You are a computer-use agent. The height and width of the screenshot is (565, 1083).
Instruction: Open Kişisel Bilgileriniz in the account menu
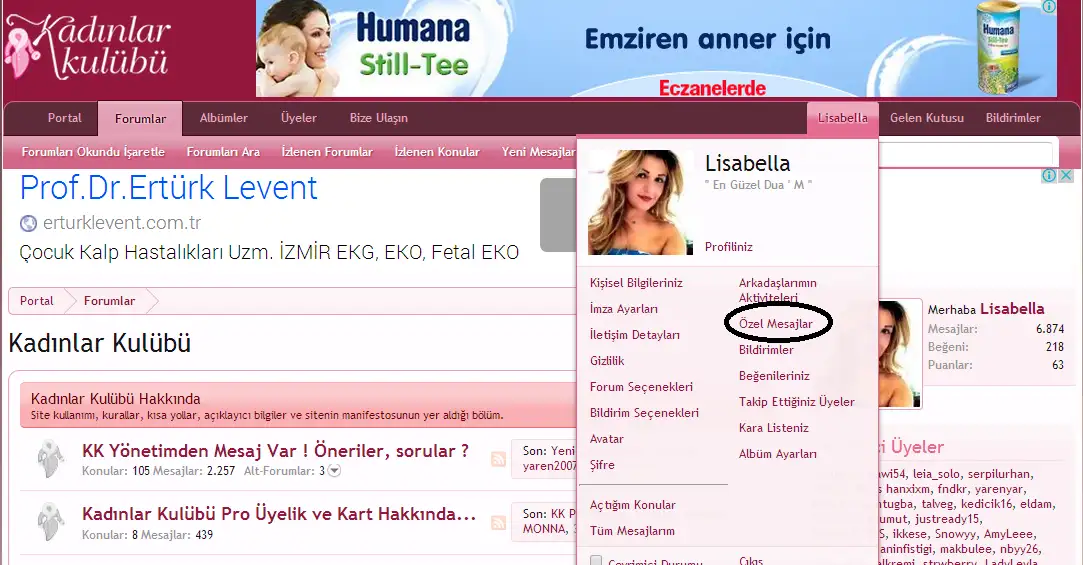636,283
